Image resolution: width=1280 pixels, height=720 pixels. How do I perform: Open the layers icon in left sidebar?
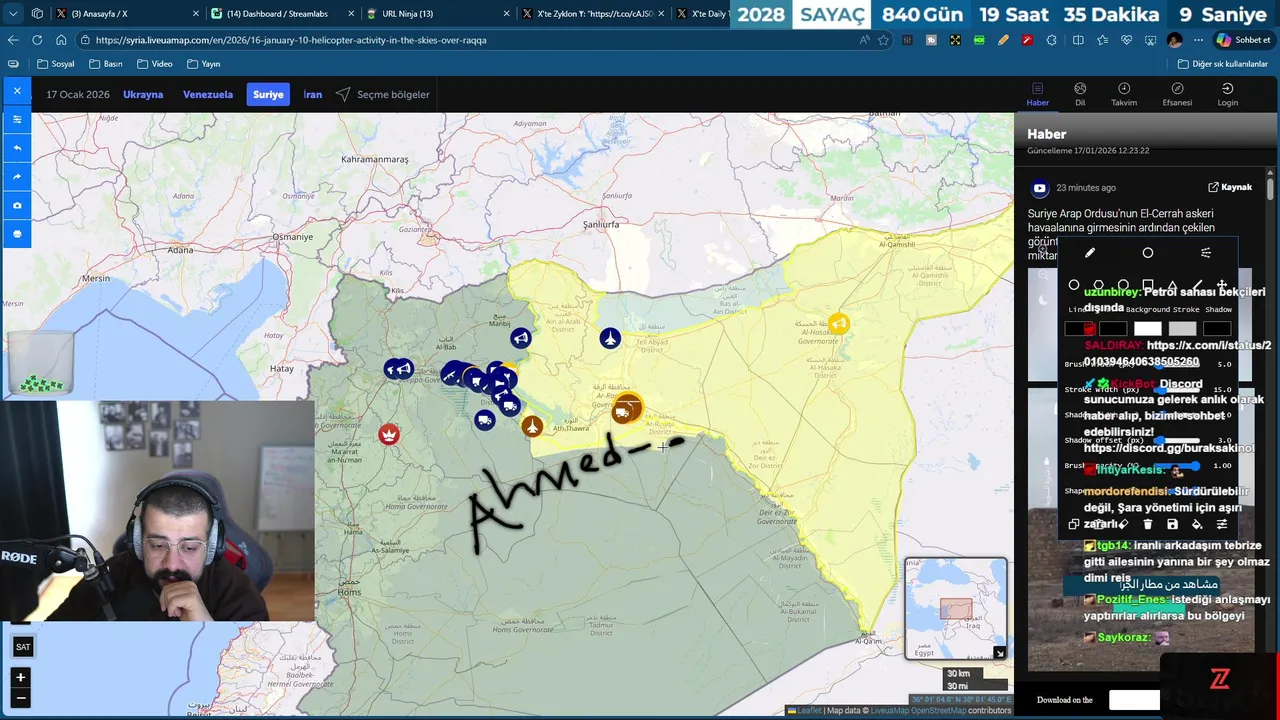point(17,119)
